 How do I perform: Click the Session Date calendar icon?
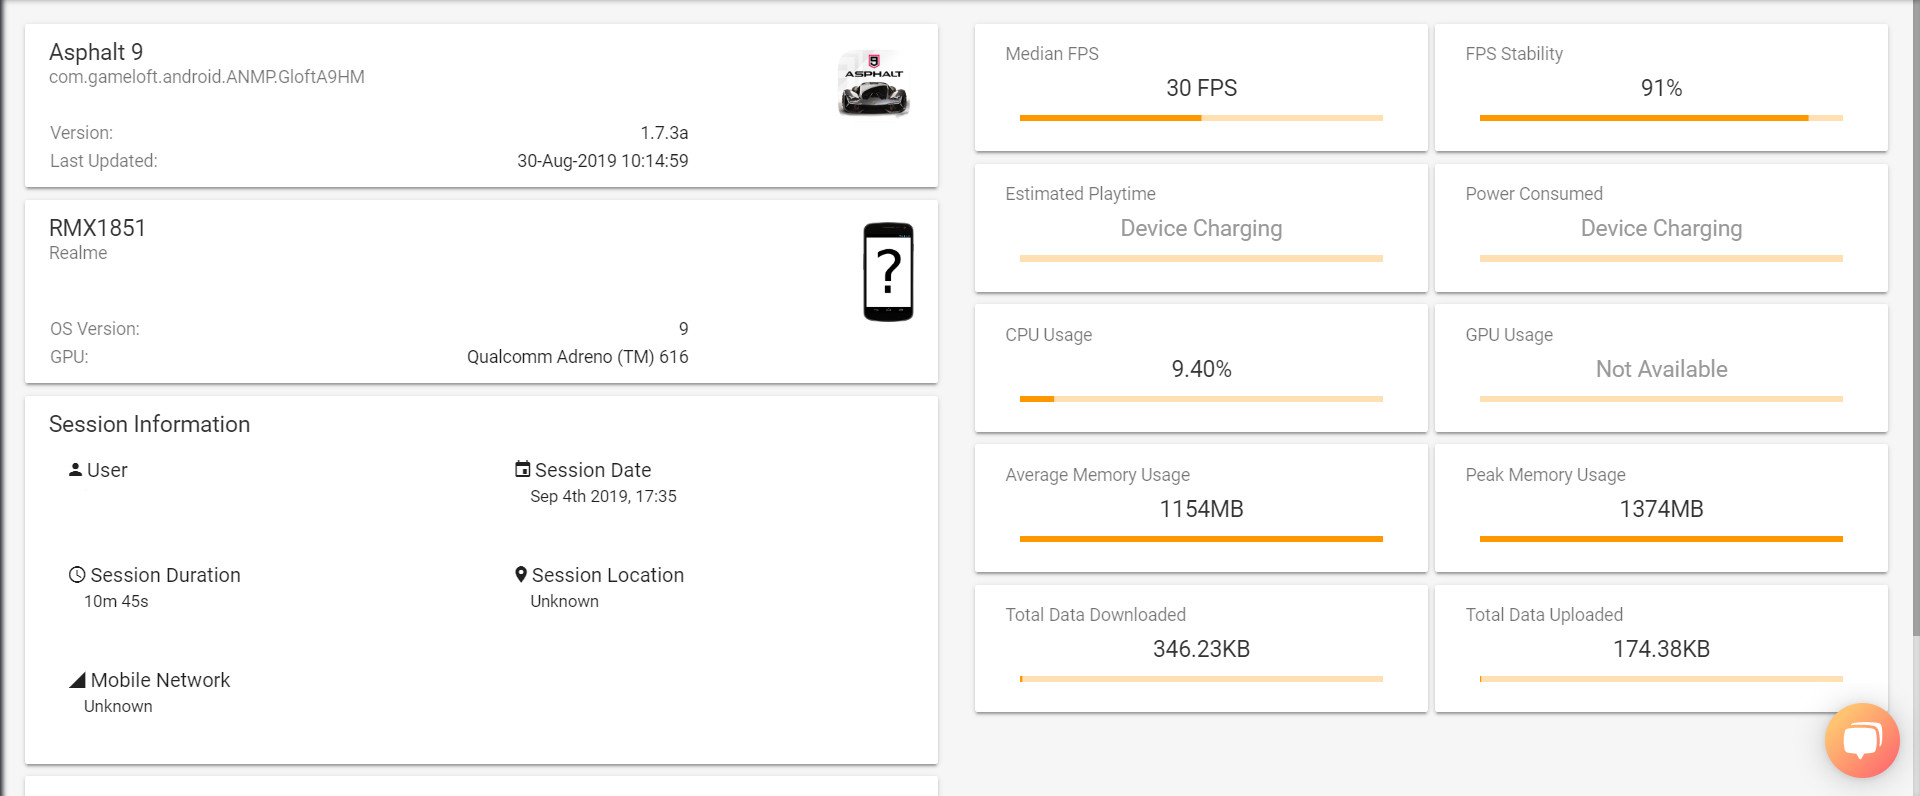pyautogui.click(x=522, y=469)
